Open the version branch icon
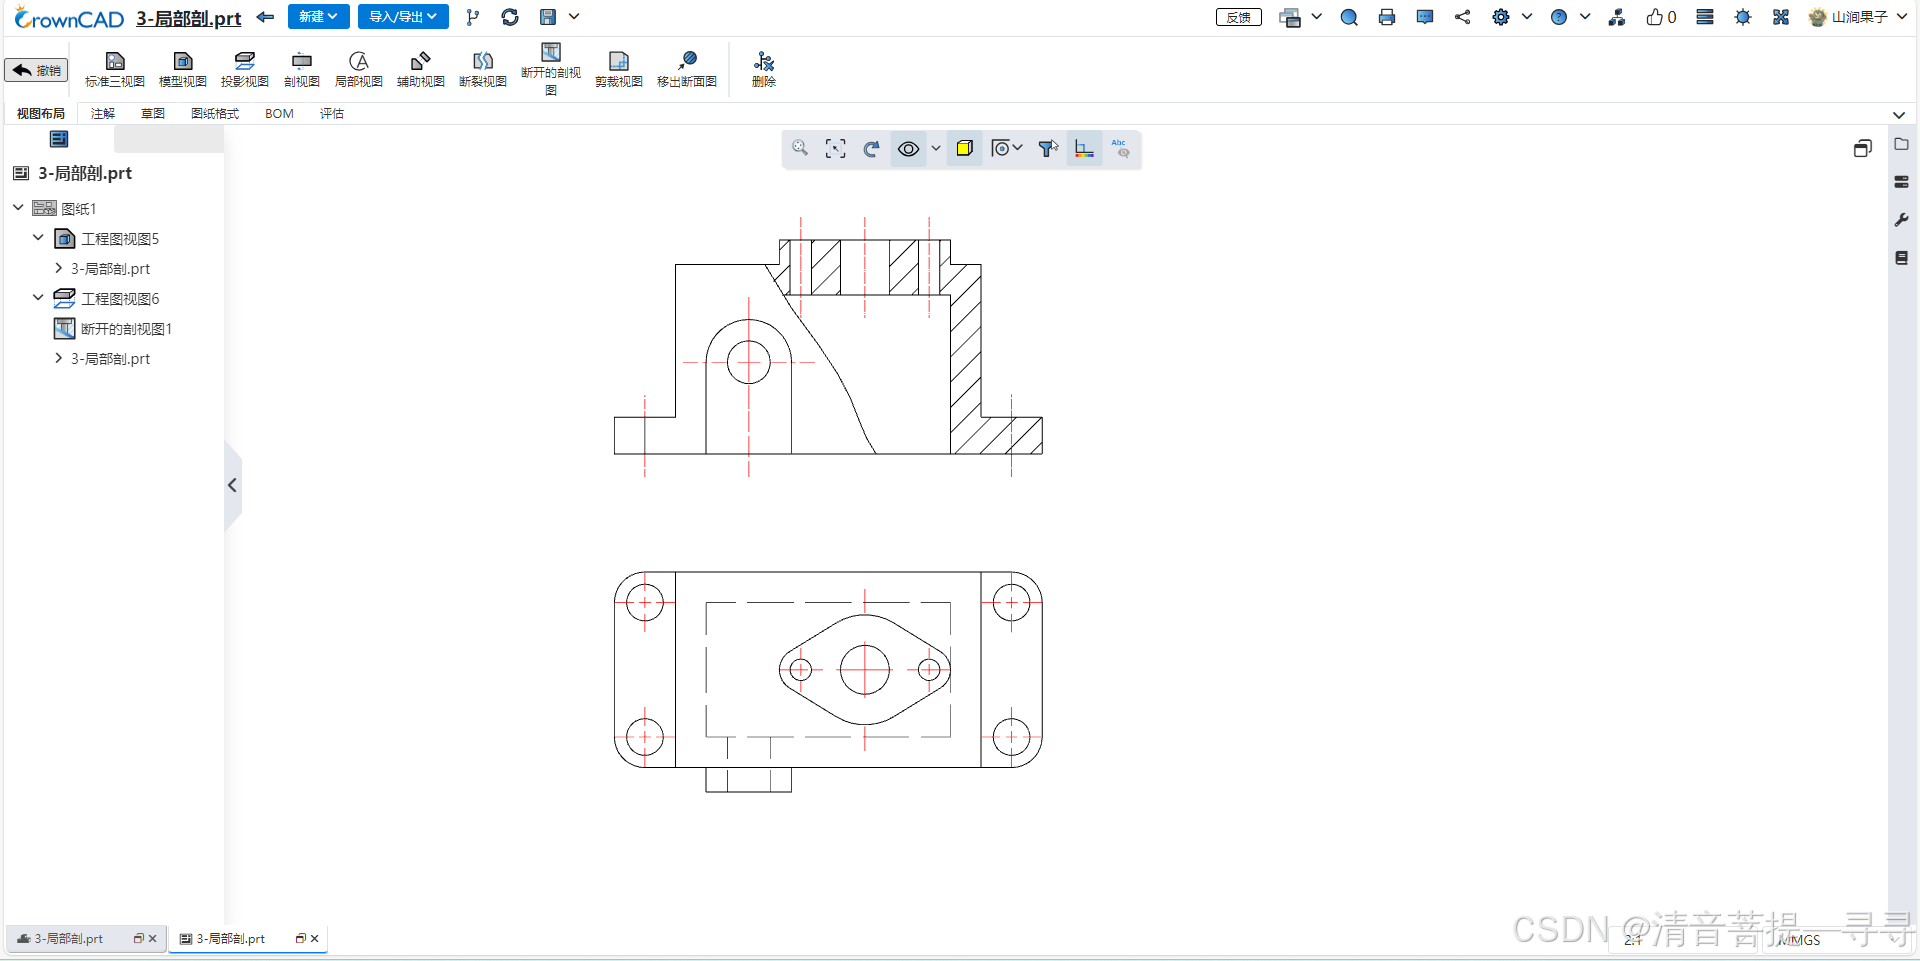The image size is (1920, 961). [472, 17]
